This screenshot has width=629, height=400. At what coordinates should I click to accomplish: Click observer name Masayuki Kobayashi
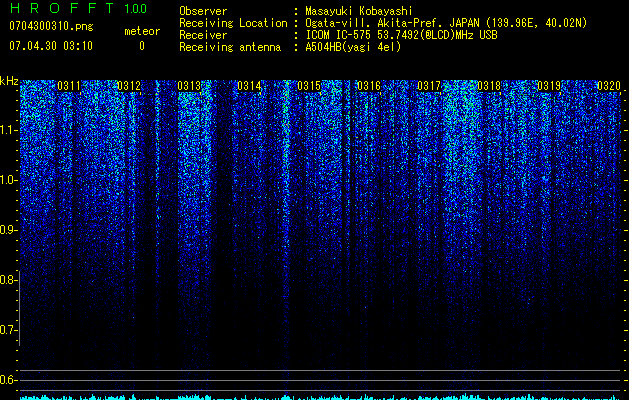[x=359, y=11]
